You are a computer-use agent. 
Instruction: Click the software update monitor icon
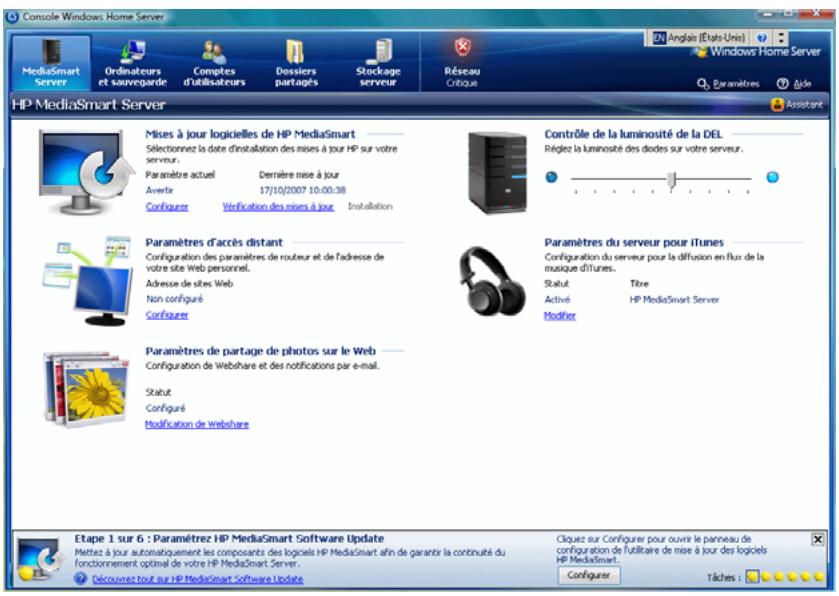click(x=86, y=171)
